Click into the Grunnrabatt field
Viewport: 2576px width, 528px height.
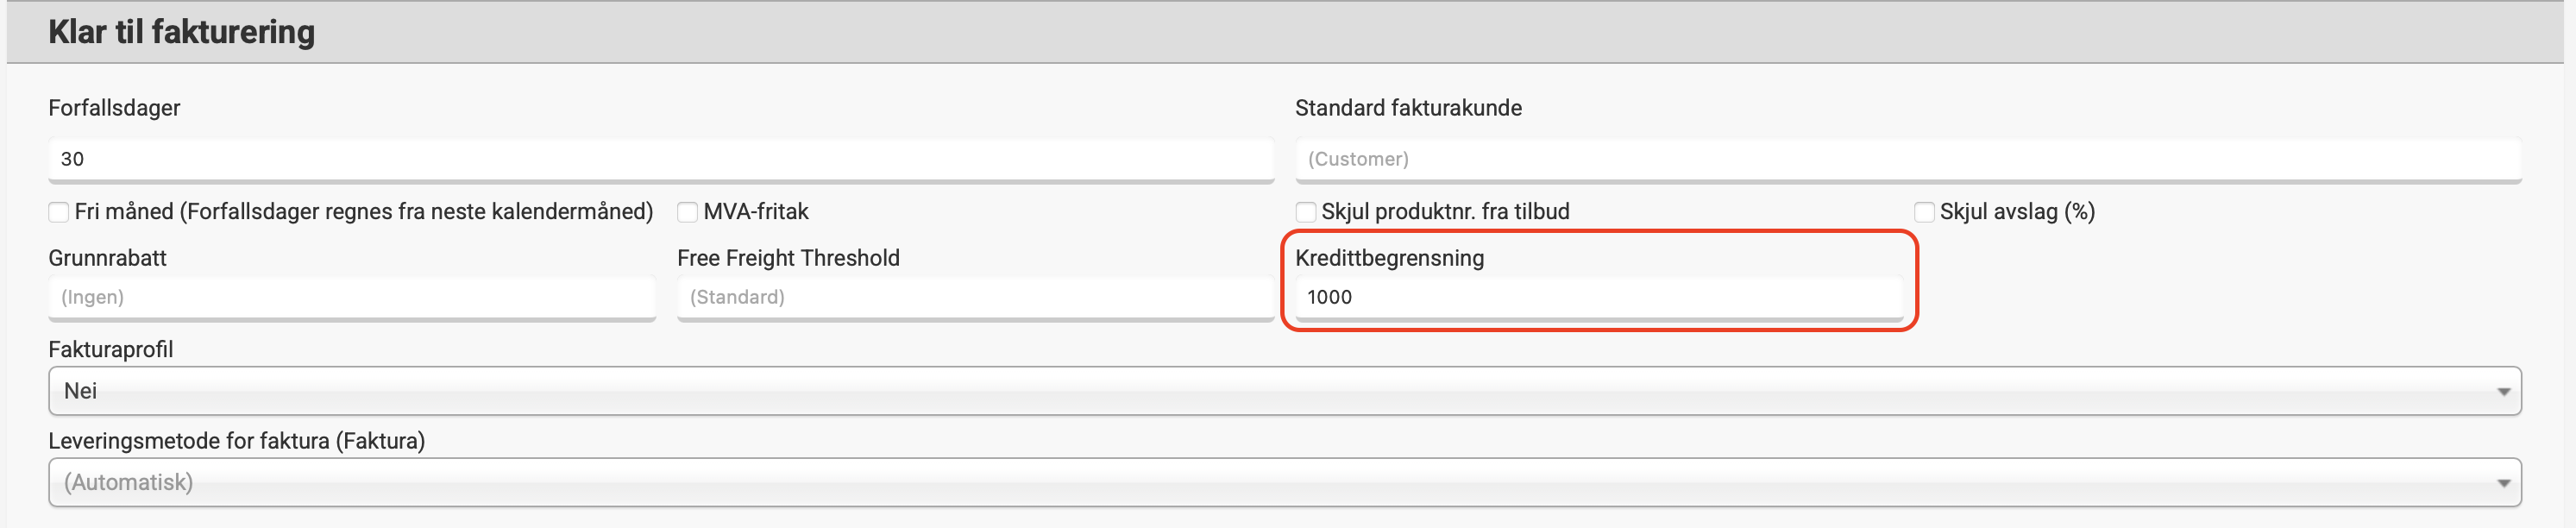coord(351,297)
